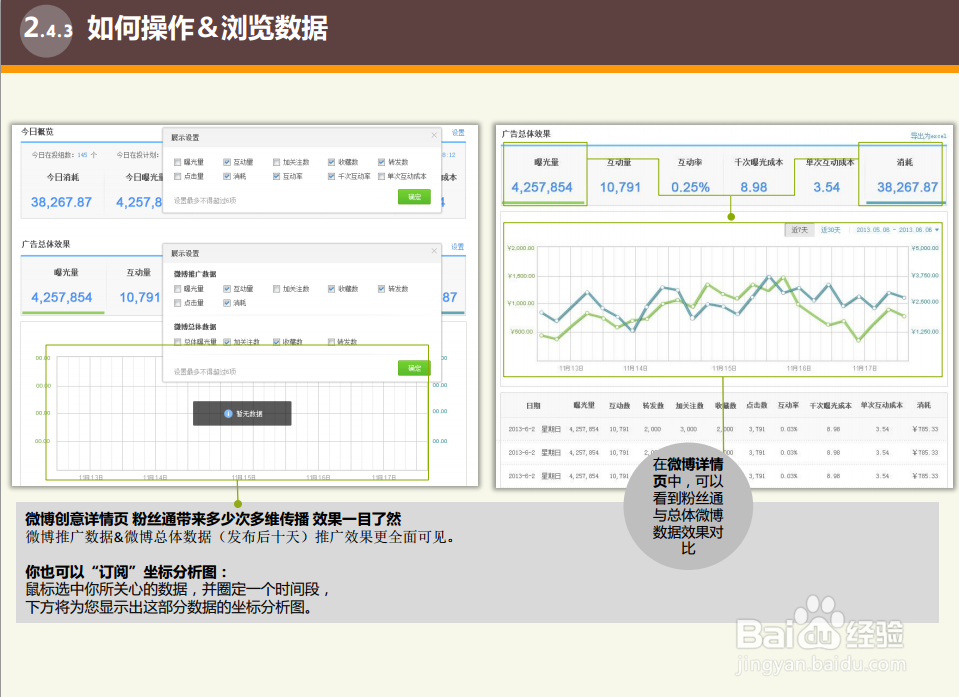The height and width of the screenshot is (697, 959).
Task: Select the 消耗 38,267.87 card in right panel
Action: [903, 174]
